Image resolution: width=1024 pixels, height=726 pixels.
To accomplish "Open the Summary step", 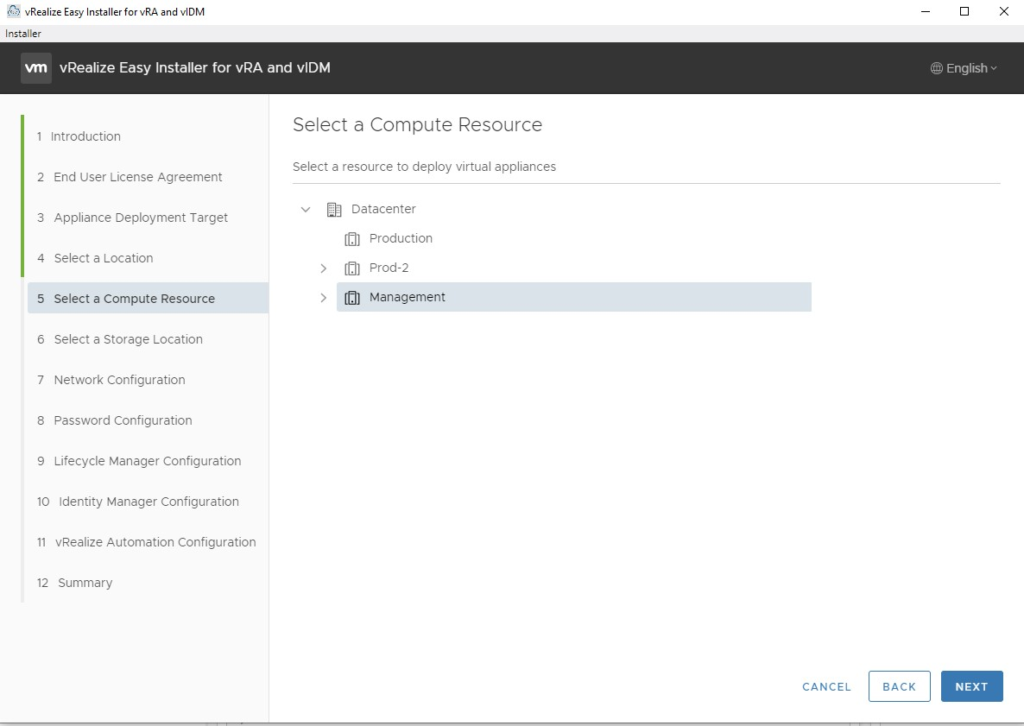I will (74, 582).
